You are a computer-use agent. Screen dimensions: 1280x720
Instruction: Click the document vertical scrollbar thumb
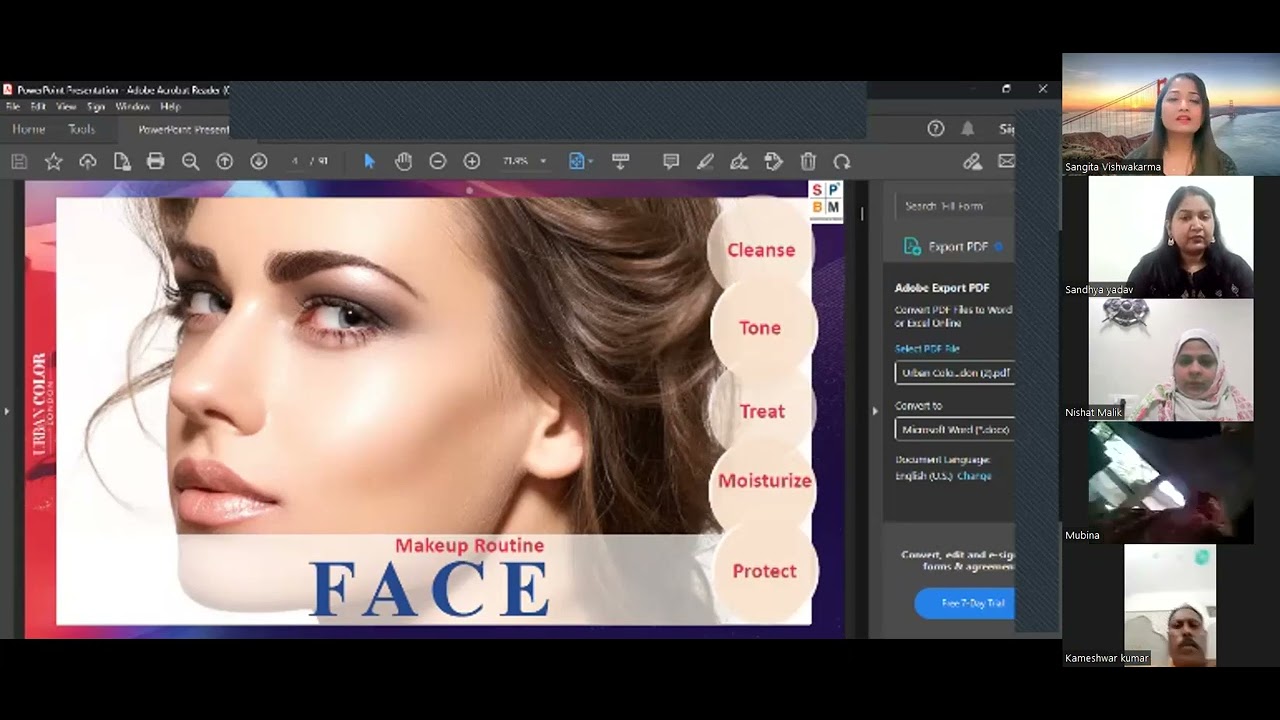[x=862, y=213]
